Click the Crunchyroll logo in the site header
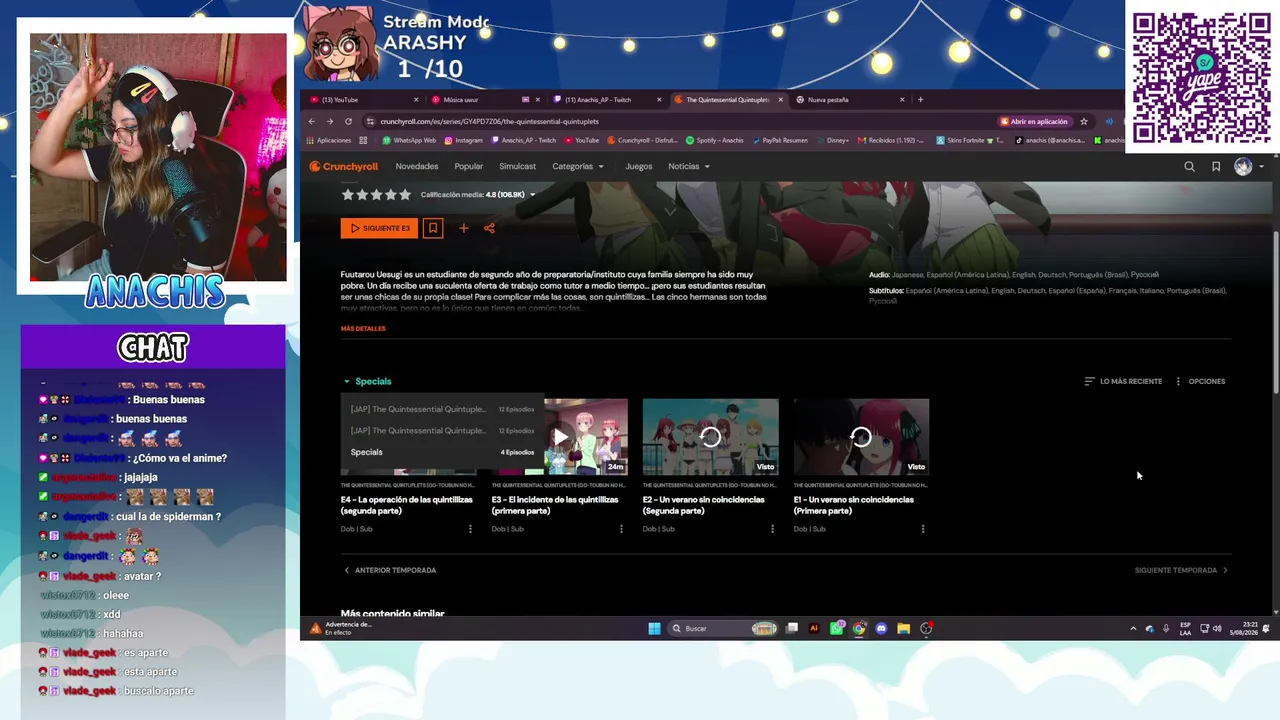This screenshot has height=720, width=1280. click(344, 167)
